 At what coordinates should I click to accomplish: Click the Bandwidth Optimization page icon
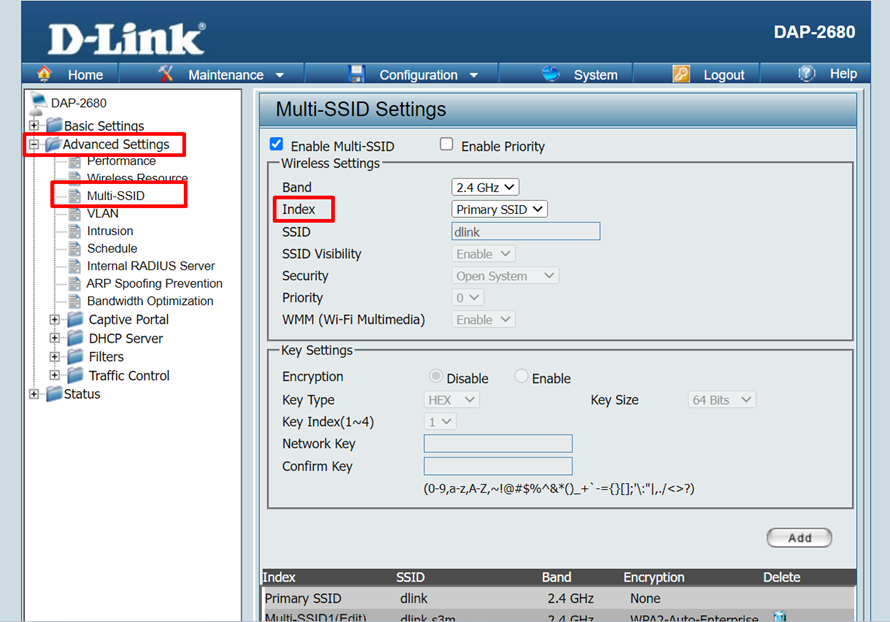pyautogui.click(x=74, y=301)
